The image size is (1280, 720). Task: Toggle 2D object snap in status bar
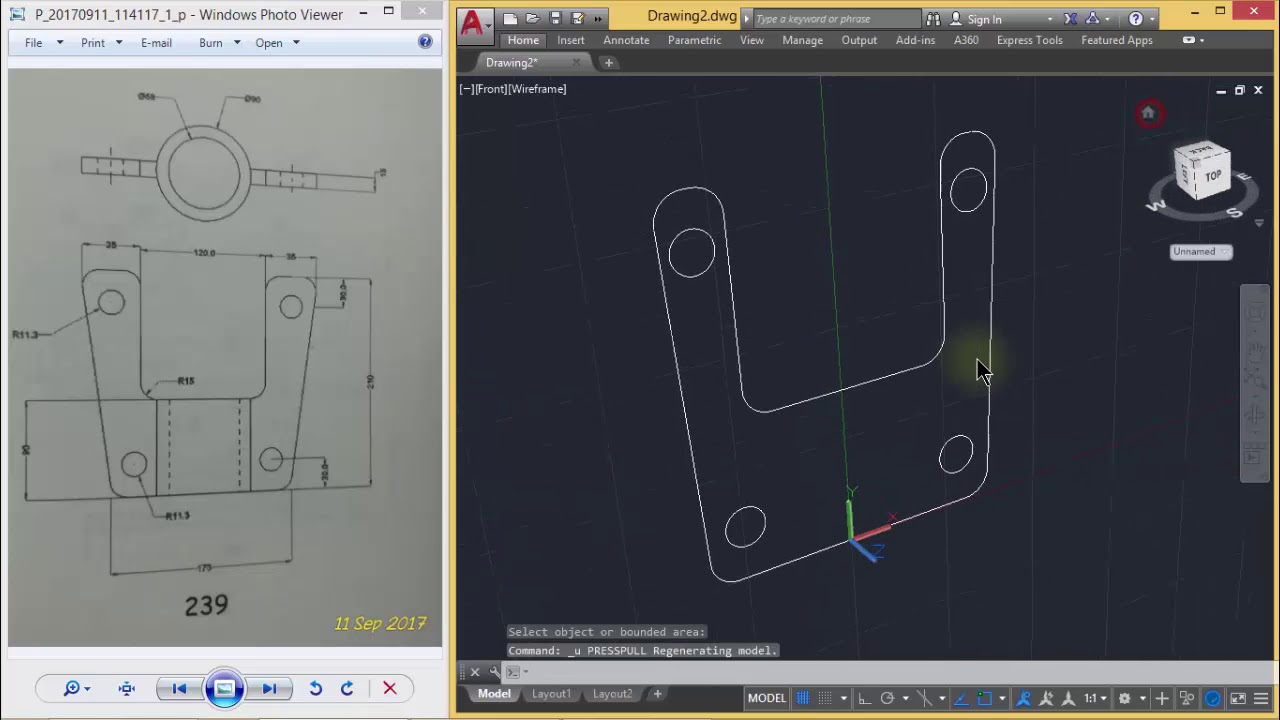coord(985,698)
